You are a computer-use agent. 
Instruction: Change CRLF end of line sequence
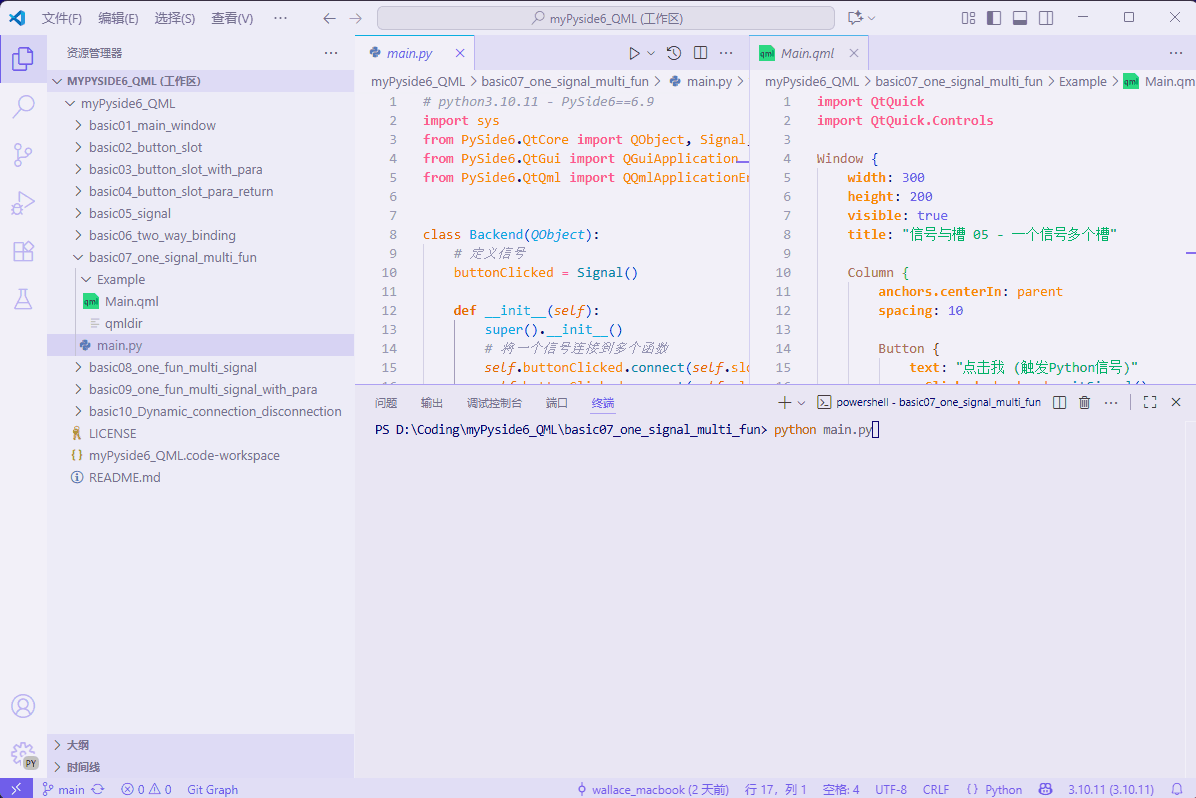click(x=936, y=790)
